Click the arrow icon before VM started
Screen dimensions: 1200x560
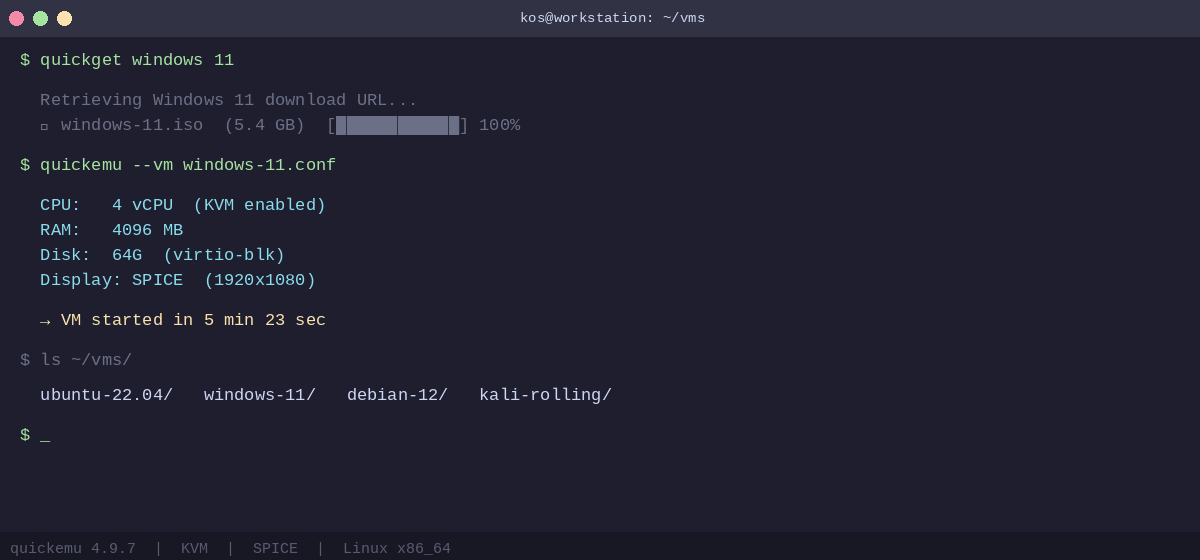pyautogui.click(x=45, y=321)
